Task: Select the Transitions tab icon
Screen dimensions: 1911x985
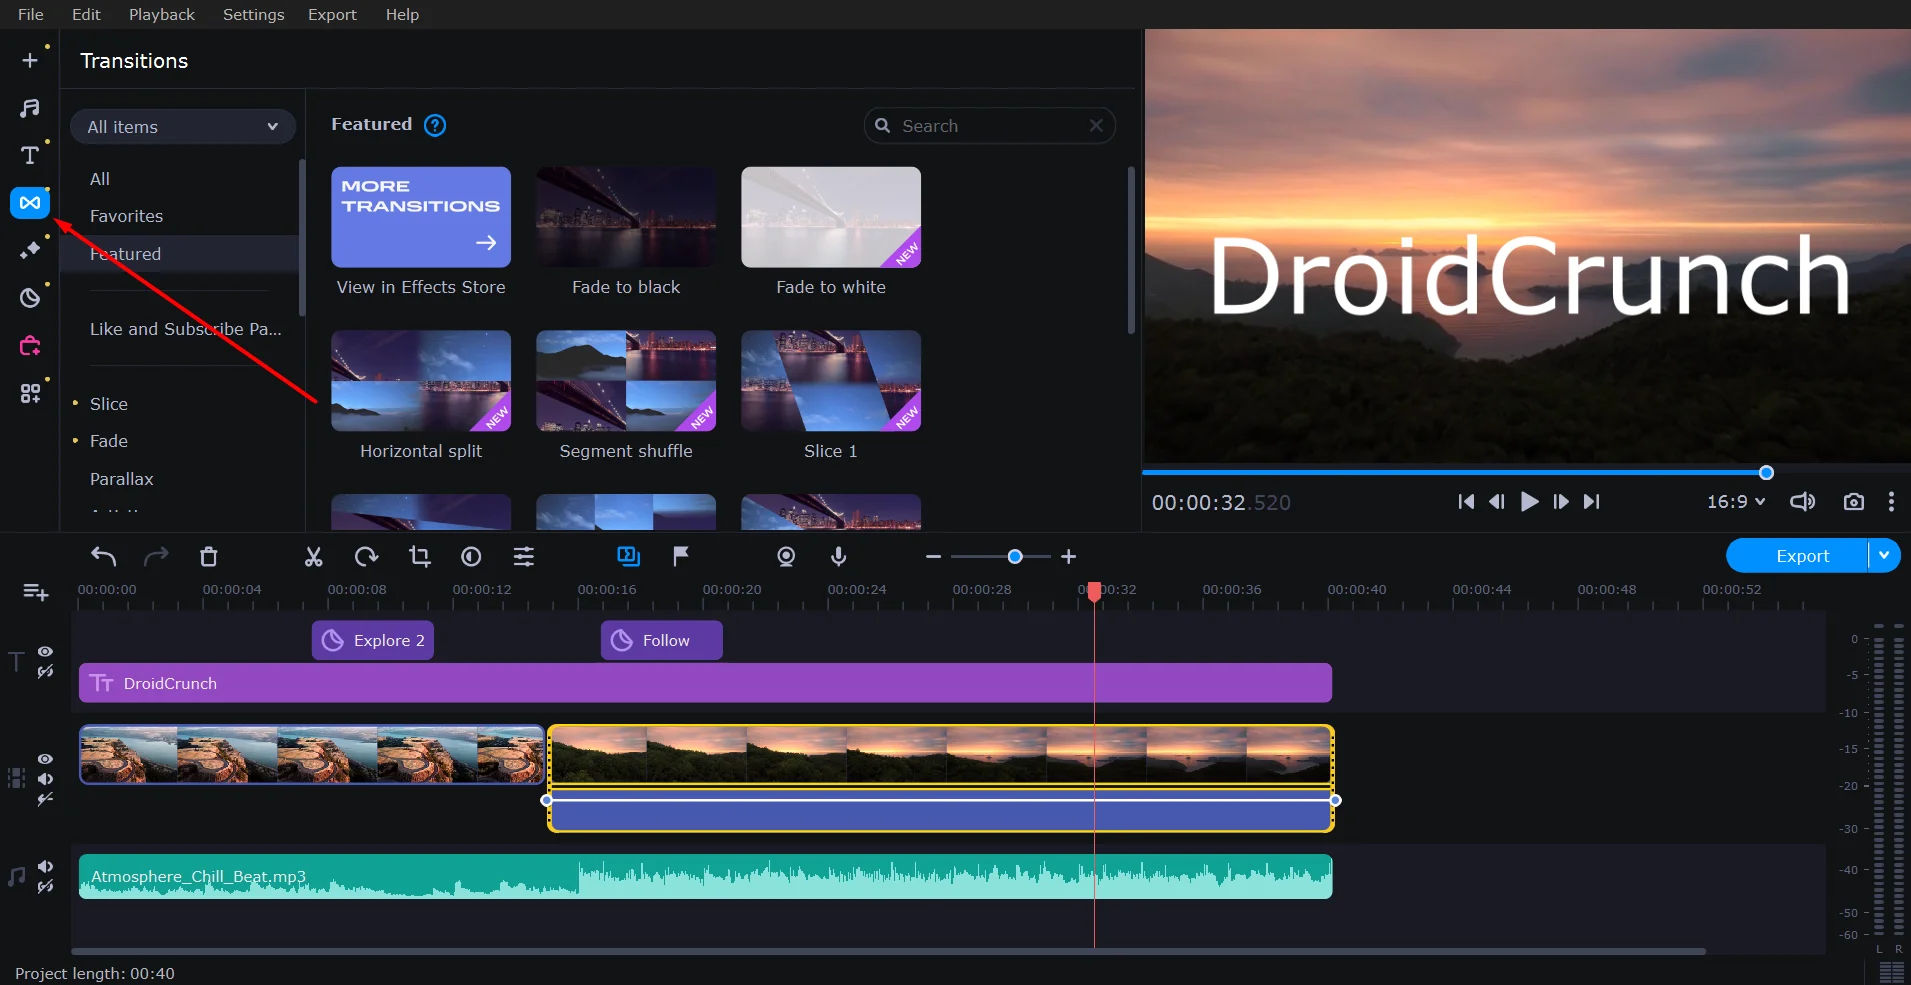Action: coord(30,203)
